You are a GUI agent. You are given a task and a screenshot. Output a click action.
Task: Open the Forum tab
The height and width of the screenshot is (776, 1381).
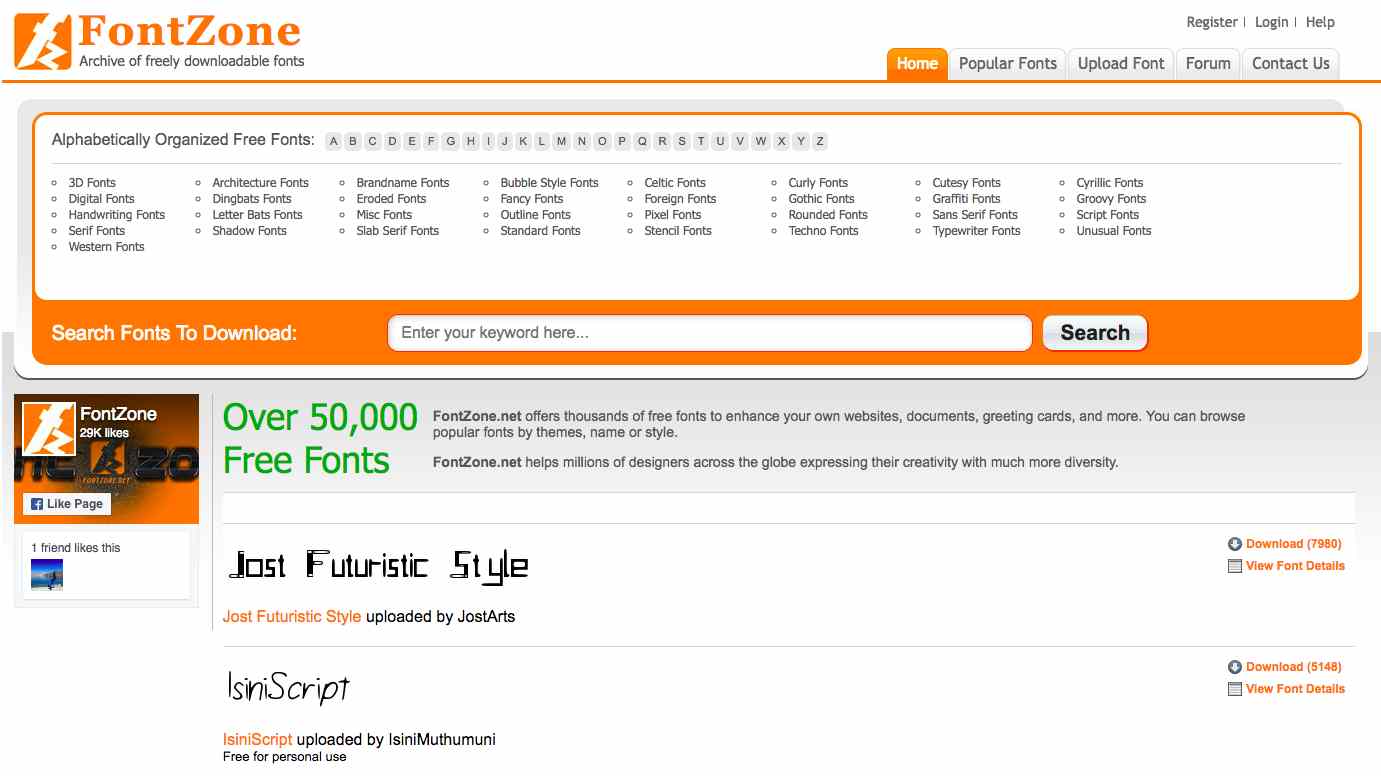(x=1207, y=63)
